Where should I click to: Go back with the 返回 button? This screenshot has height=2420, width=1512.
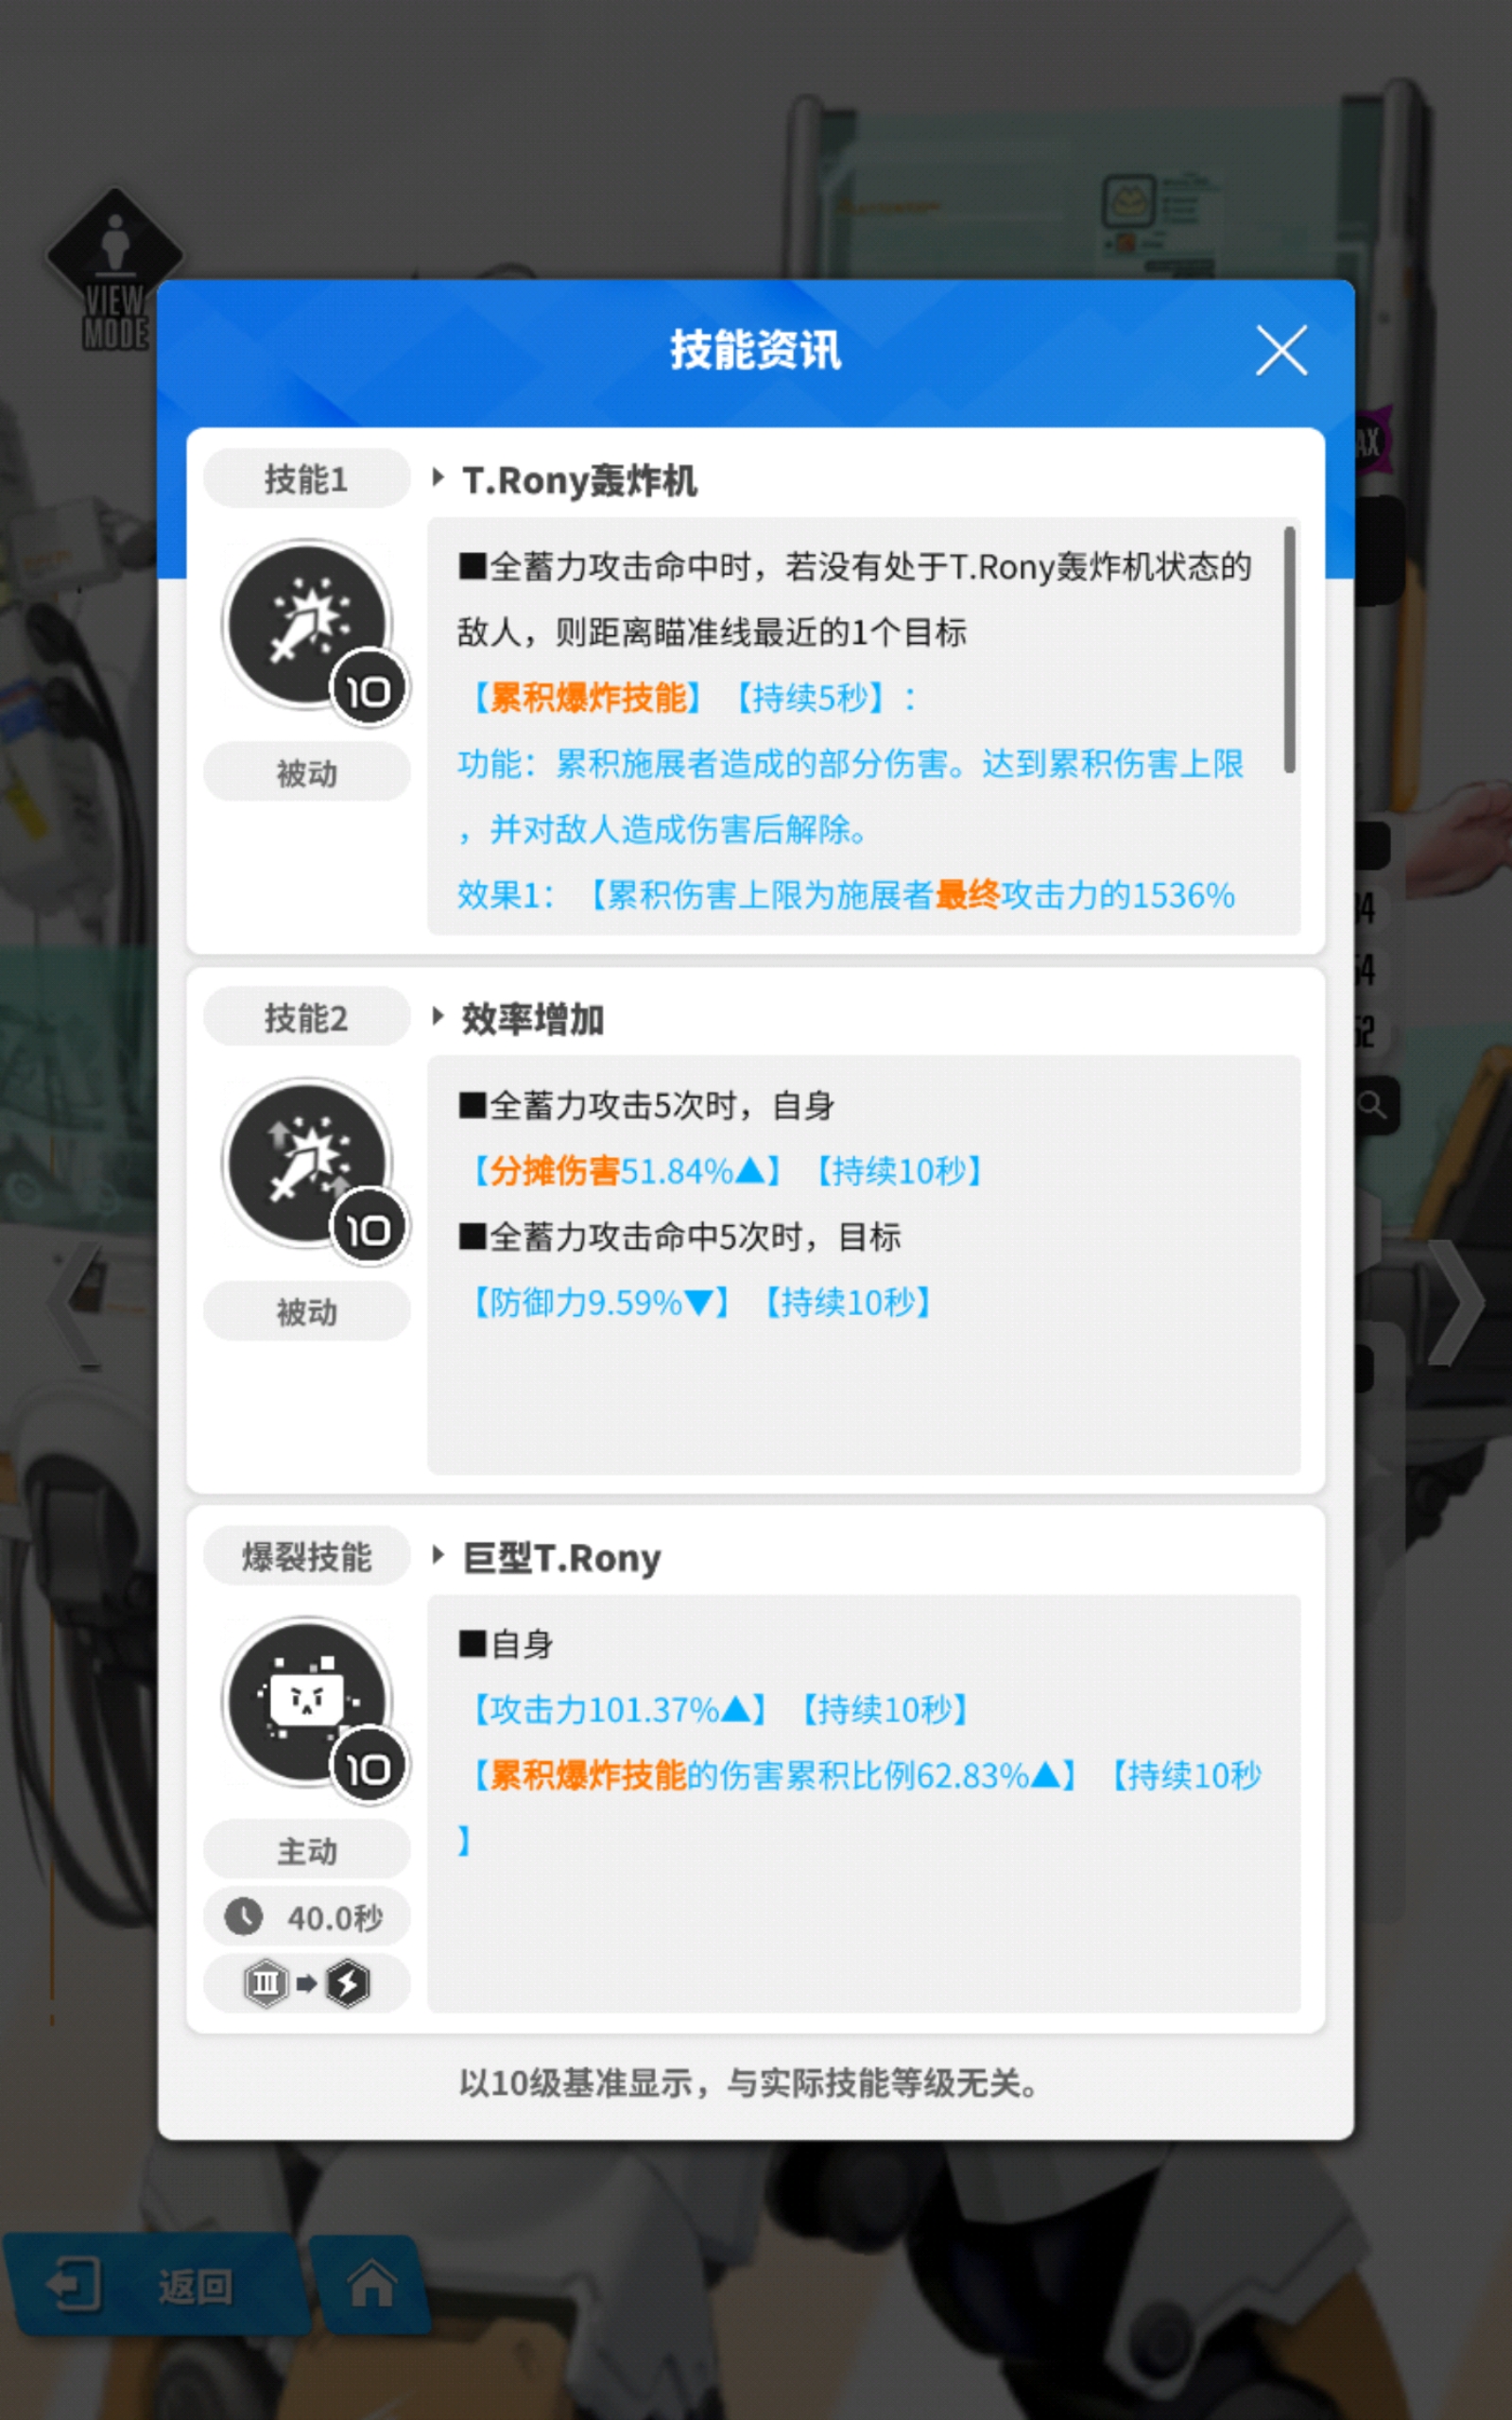[150, 2286]
